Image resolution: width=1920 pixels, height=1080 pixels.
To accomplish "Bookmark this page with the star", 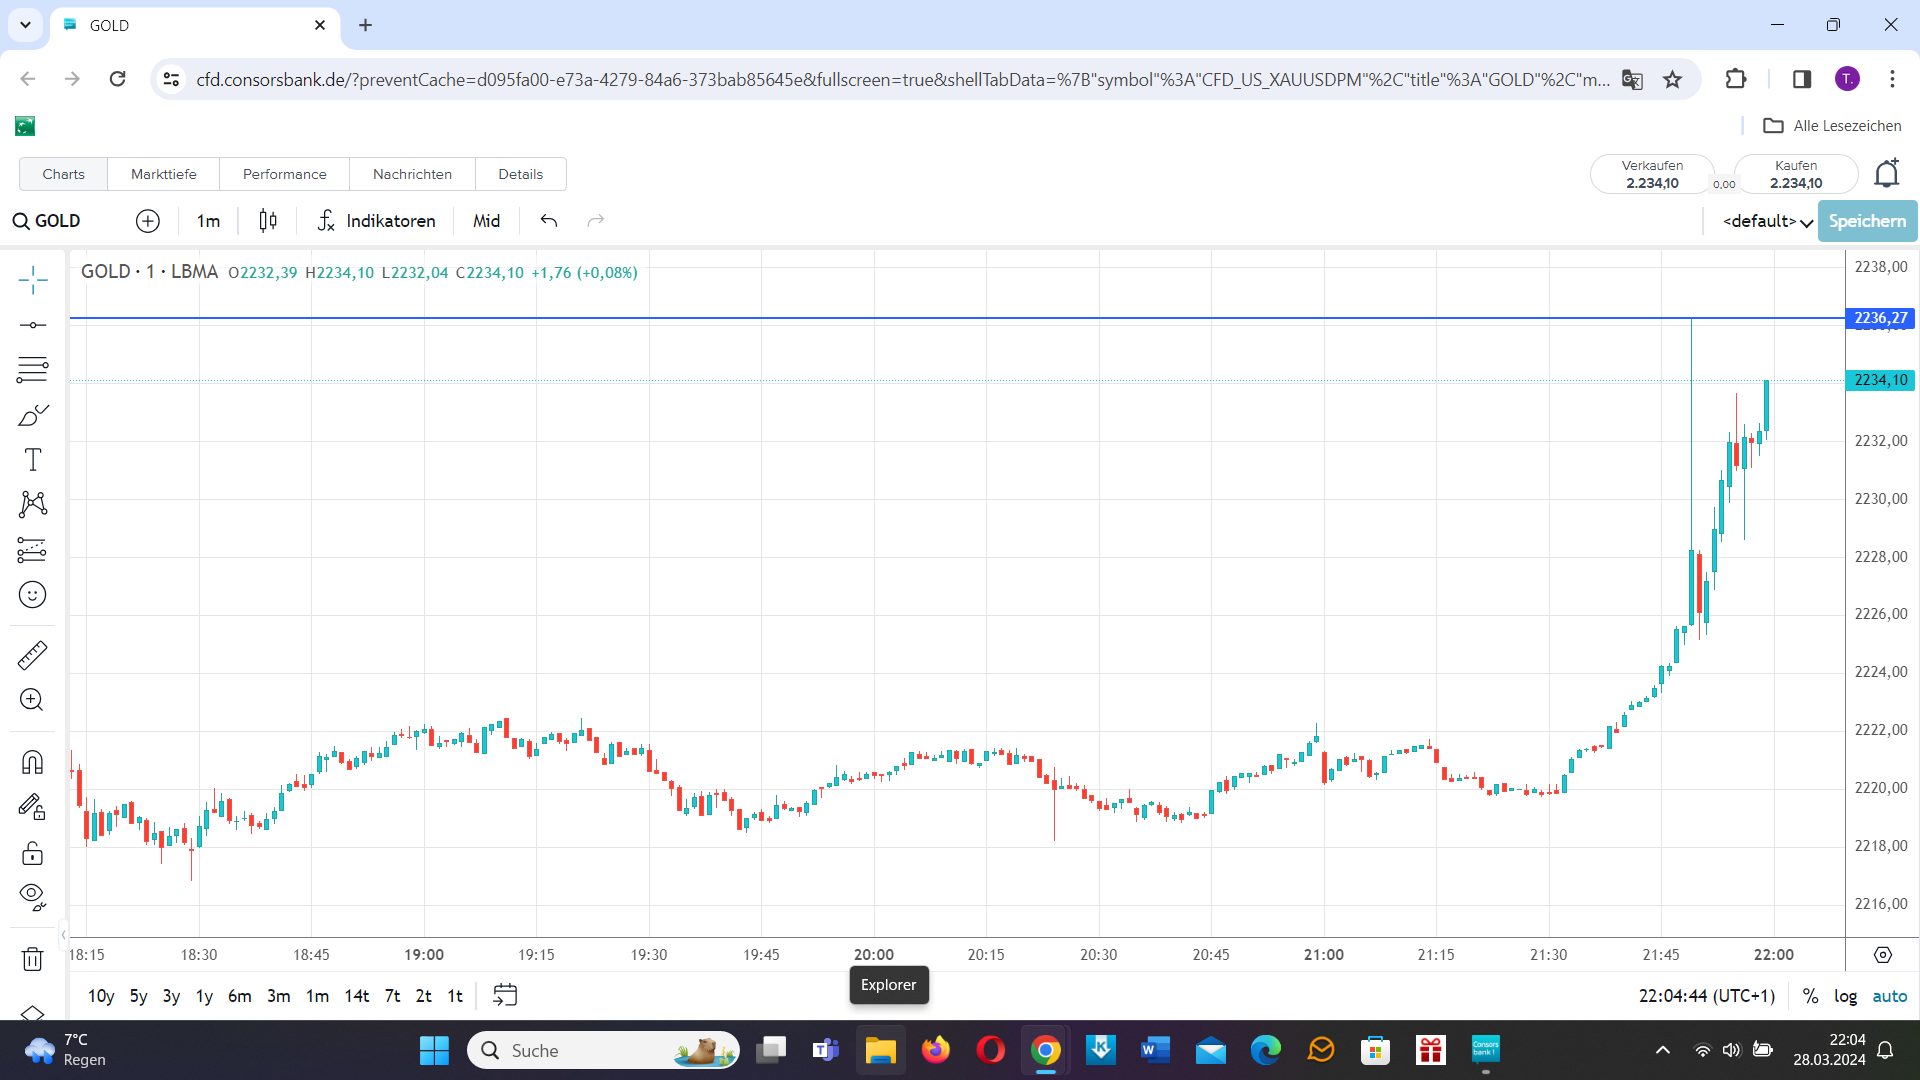I will pos(1672,79).
